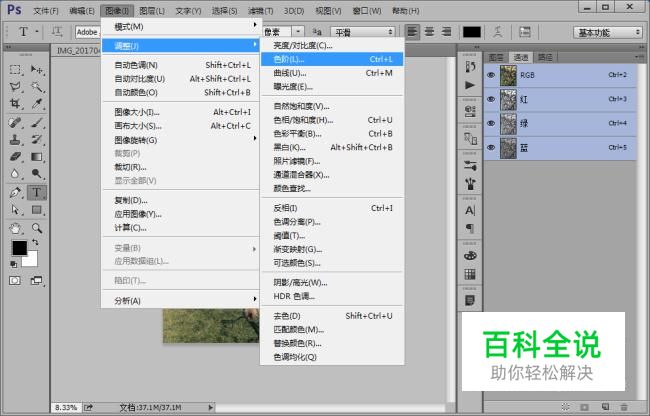
Task: Center text alignment
Action: pyautogui.click(x=429, y=32)
